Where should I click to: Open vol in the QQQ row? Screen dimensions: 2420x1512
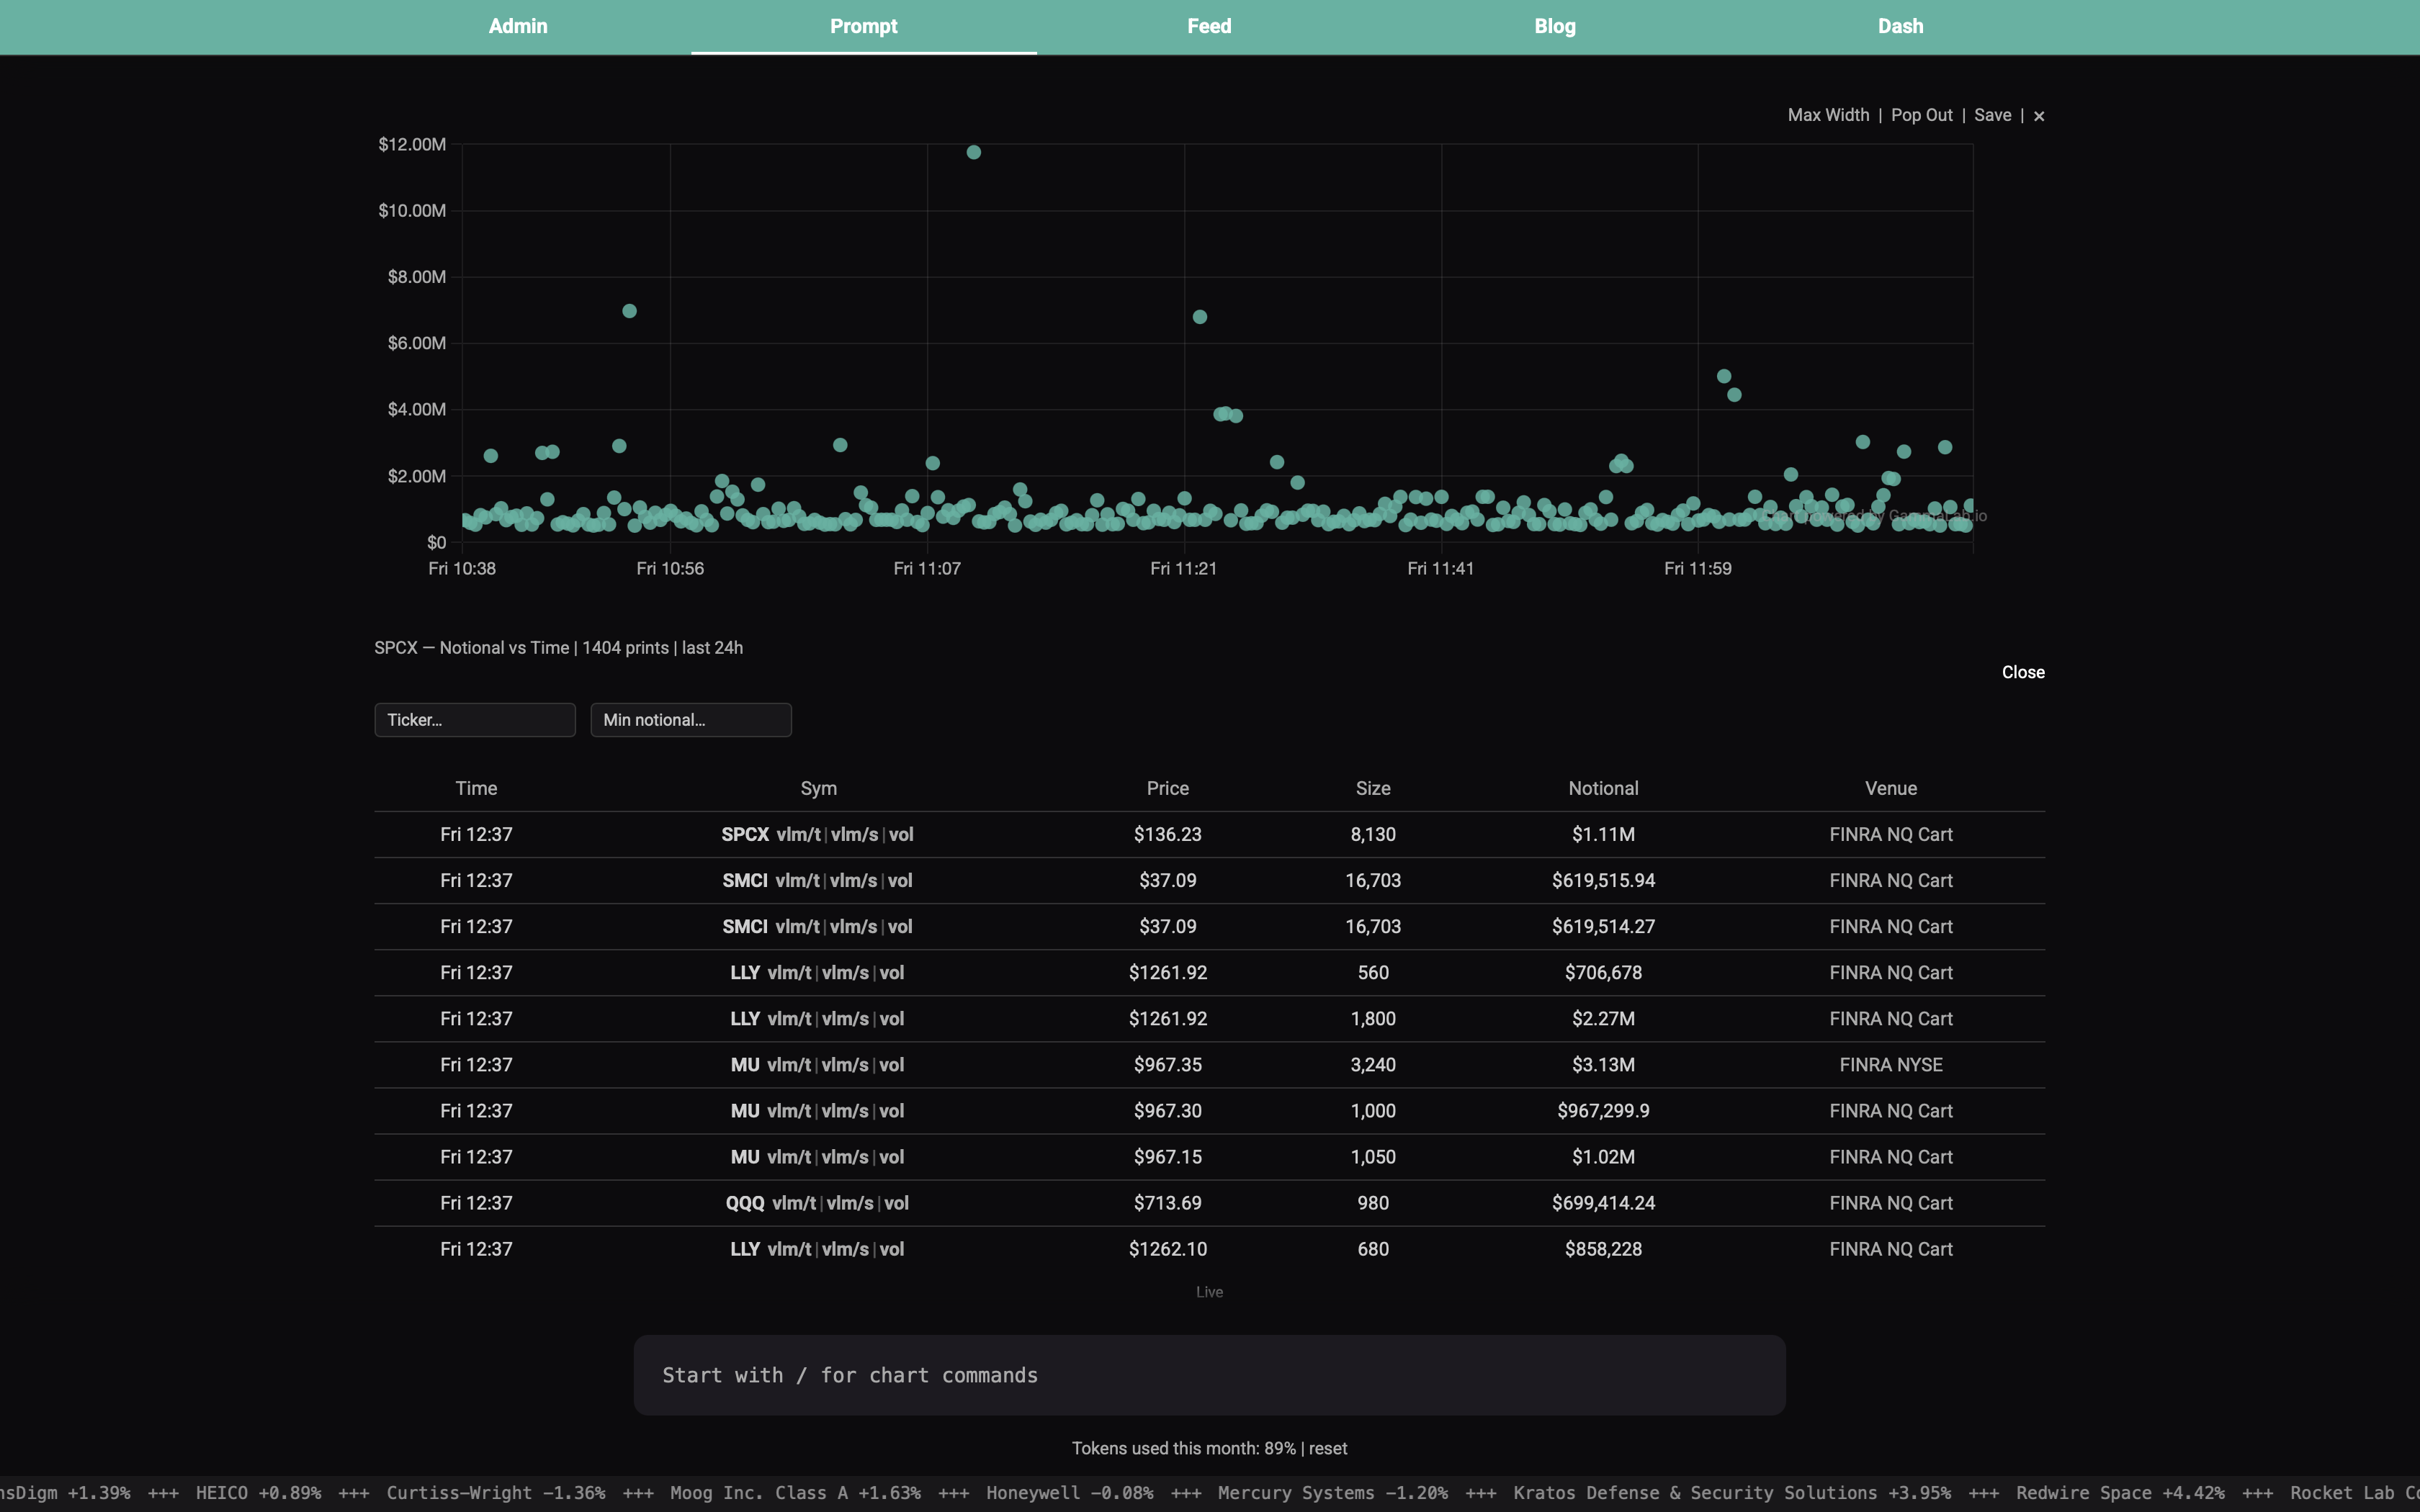coord(896,1202)
